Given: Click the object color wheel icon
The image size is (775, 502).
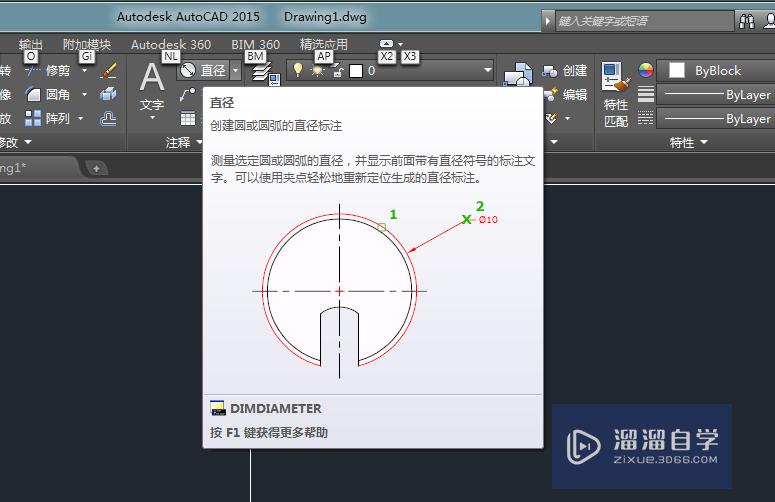Looking at the screenshot, I should click(x=646, y=70).
